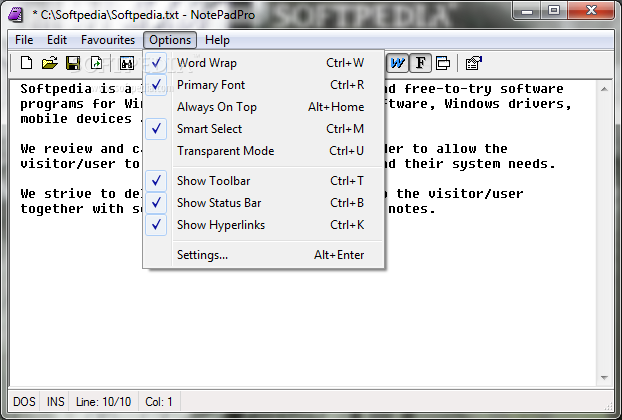This screenshot has height=420, width=622.
Task: Open settings via the checklist toolbar icon
Action: [473, 63]
